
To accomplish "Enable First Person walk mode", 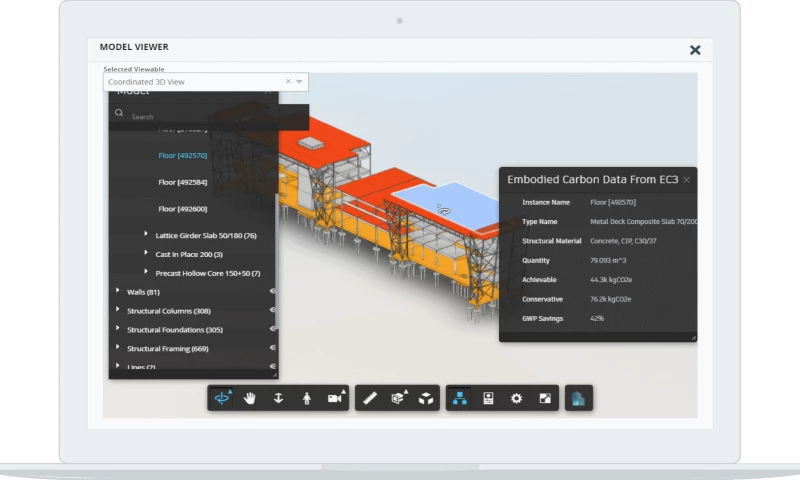I will 306,398.
